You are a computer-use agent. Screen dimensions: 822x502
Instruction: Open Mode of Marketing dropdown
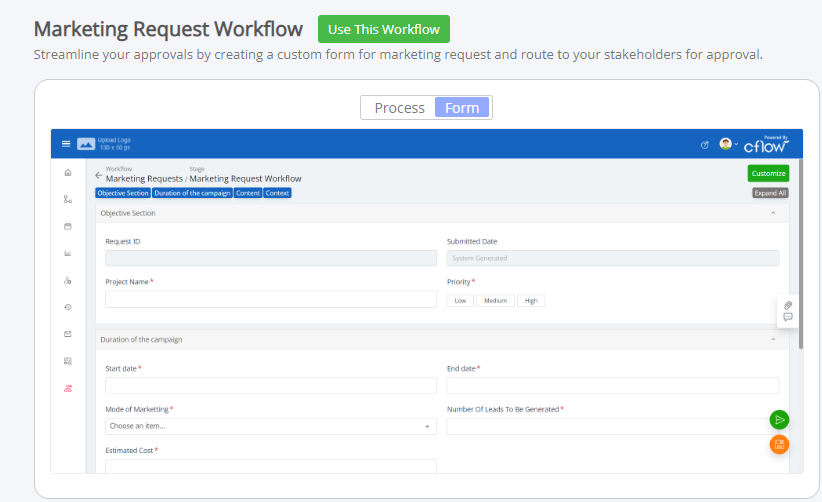271,426
